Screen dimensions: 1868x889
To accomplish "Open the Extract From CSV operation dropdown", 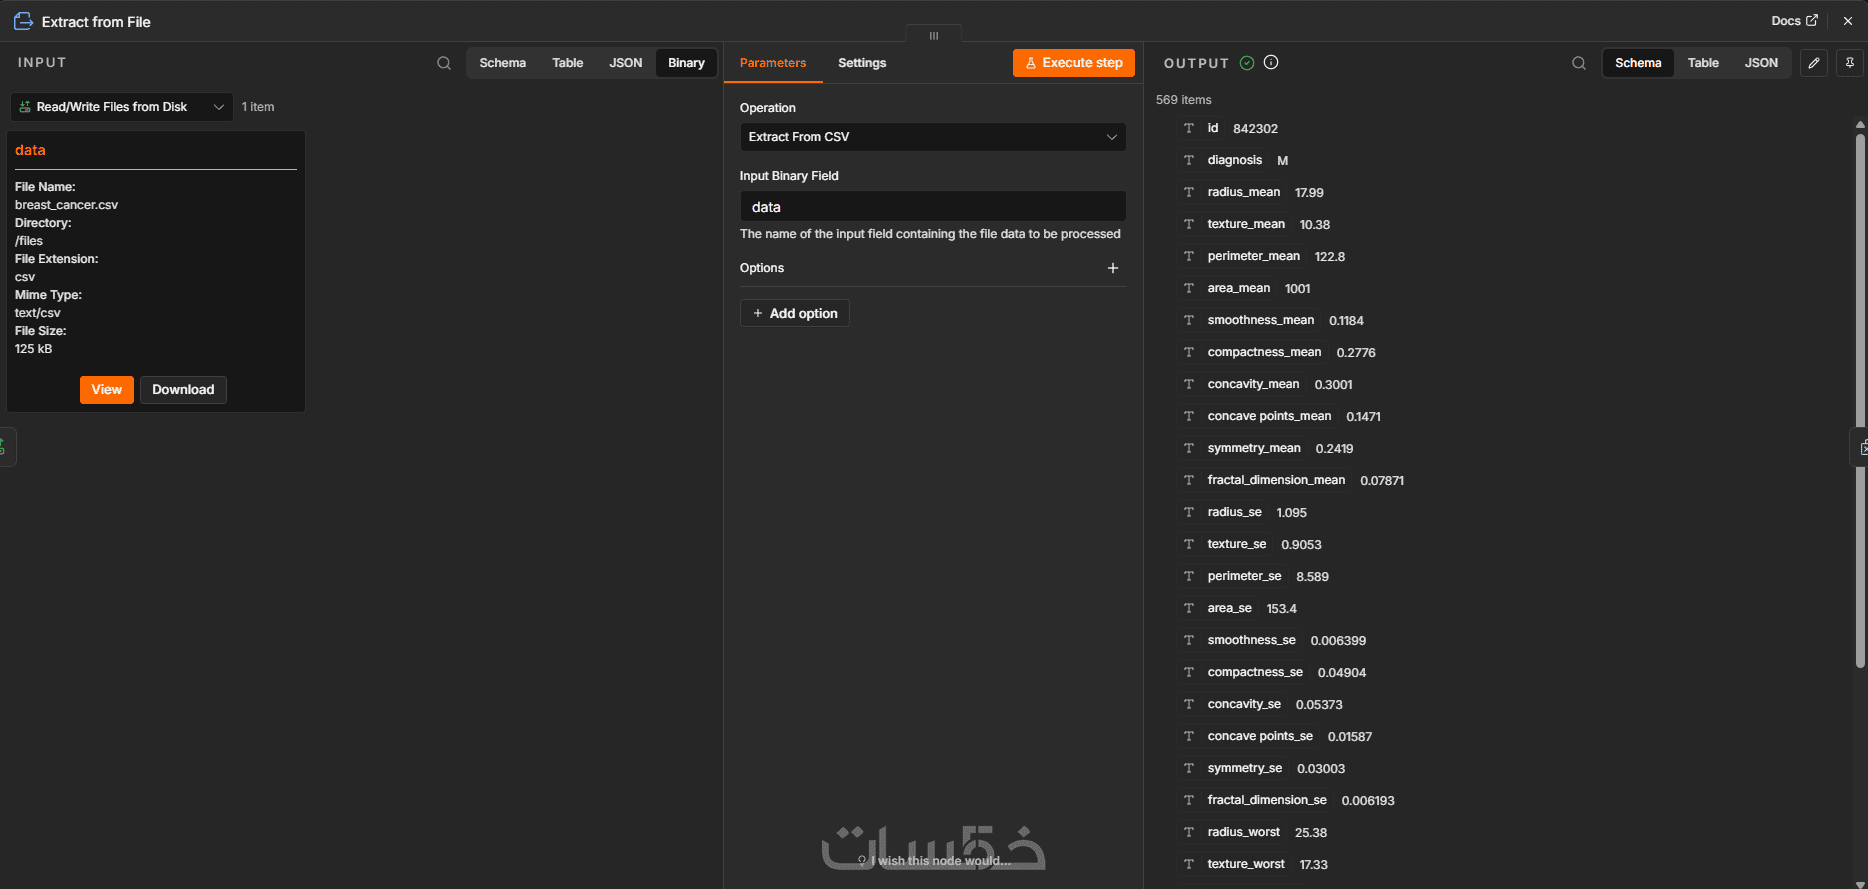I will pos(933,137).
